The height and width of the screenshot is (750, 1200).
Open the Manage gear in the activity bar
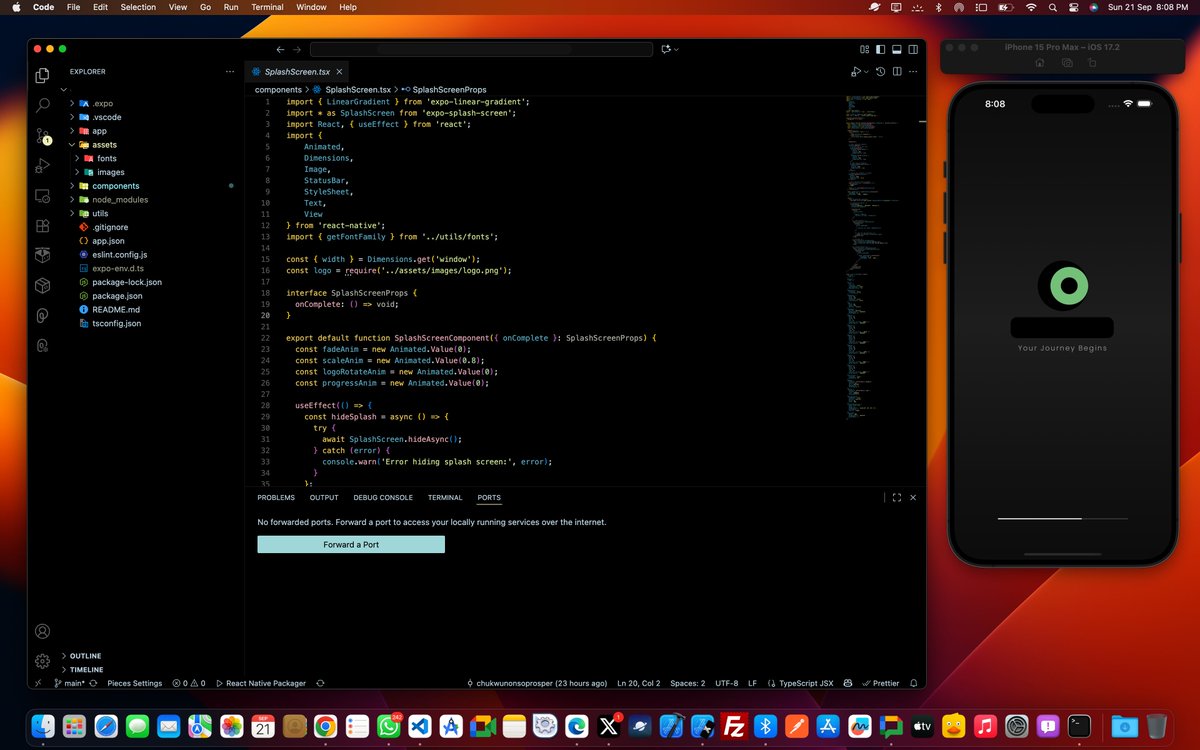(42, 661)
